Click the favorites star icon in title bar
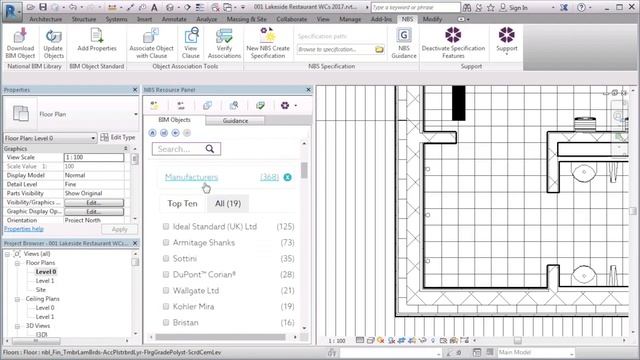Image resolution: width=640 pixels, height=360 pixels. coord(491,7)
